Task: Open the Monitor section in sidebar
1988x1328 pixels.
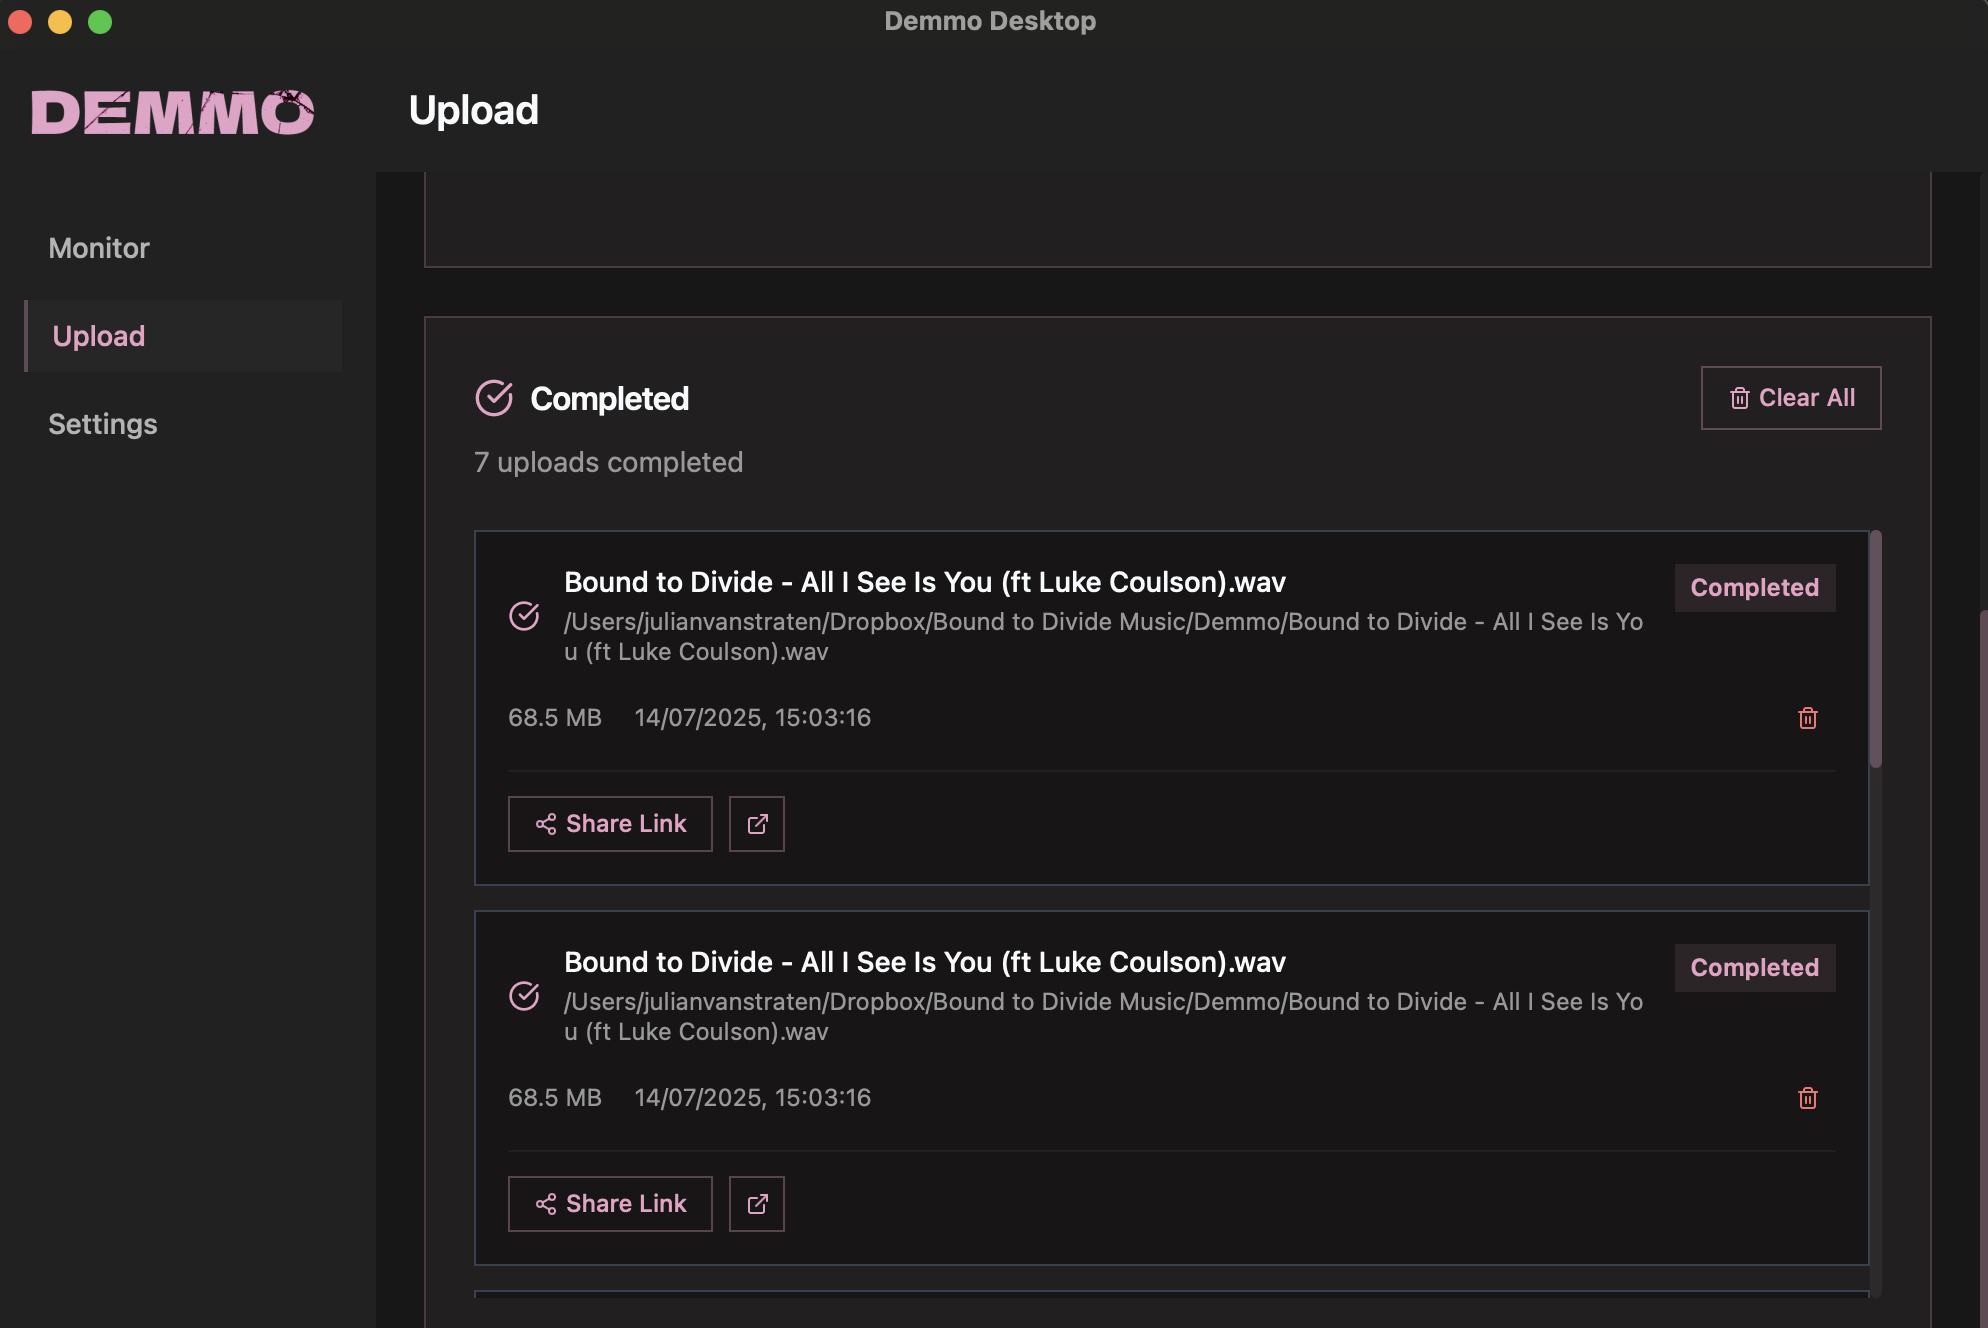Action: [x=99, y=248]
